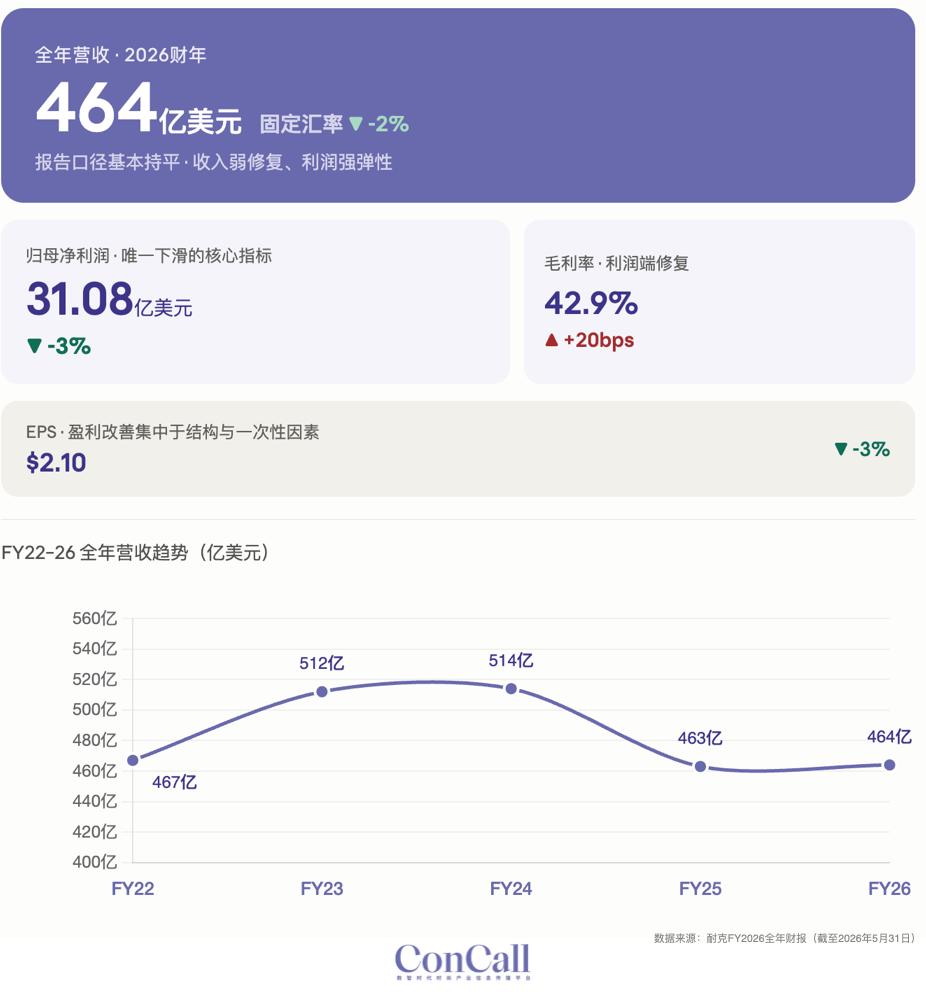Click the 560亿 y-axis label
The height and width of the screenshot is (992, 926).
(95, 619)
